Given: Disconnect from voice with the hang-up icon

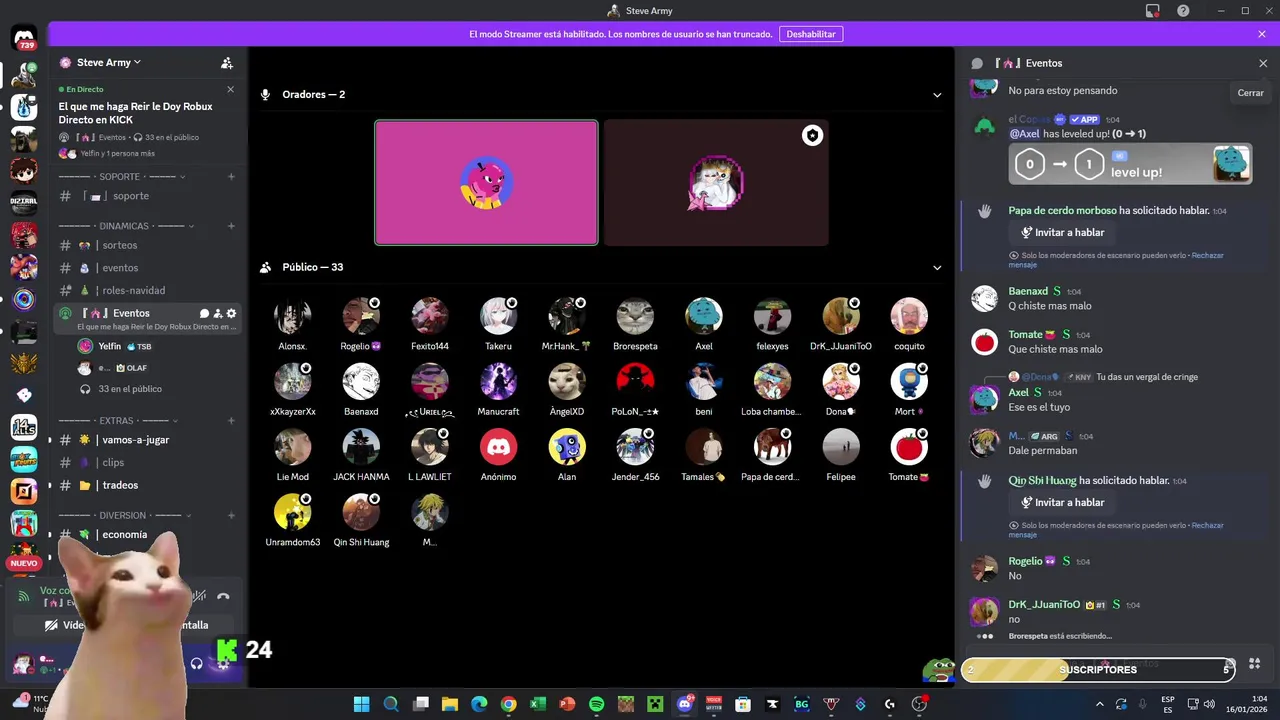Looking at the screenshot, I should click(x=223, y=597).
